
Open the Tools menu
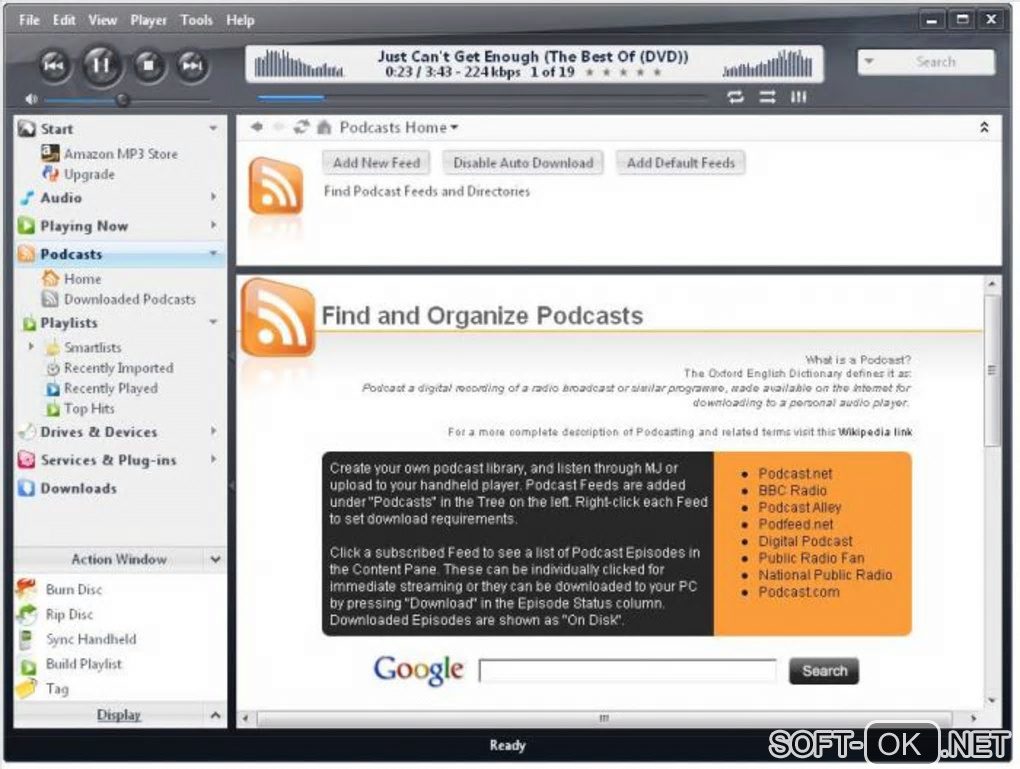click(x=196, y=20)
